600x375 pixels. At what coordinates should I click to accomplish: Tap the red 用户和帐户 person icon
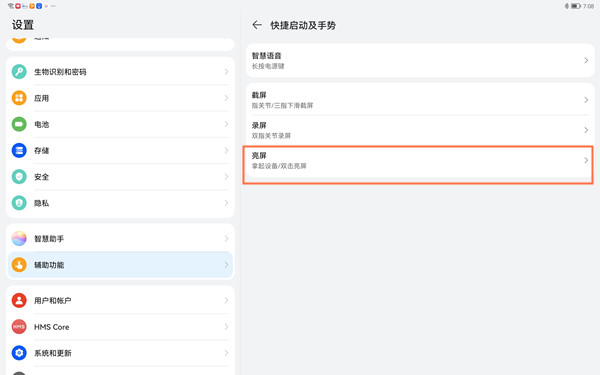click(x=19, y=300)
